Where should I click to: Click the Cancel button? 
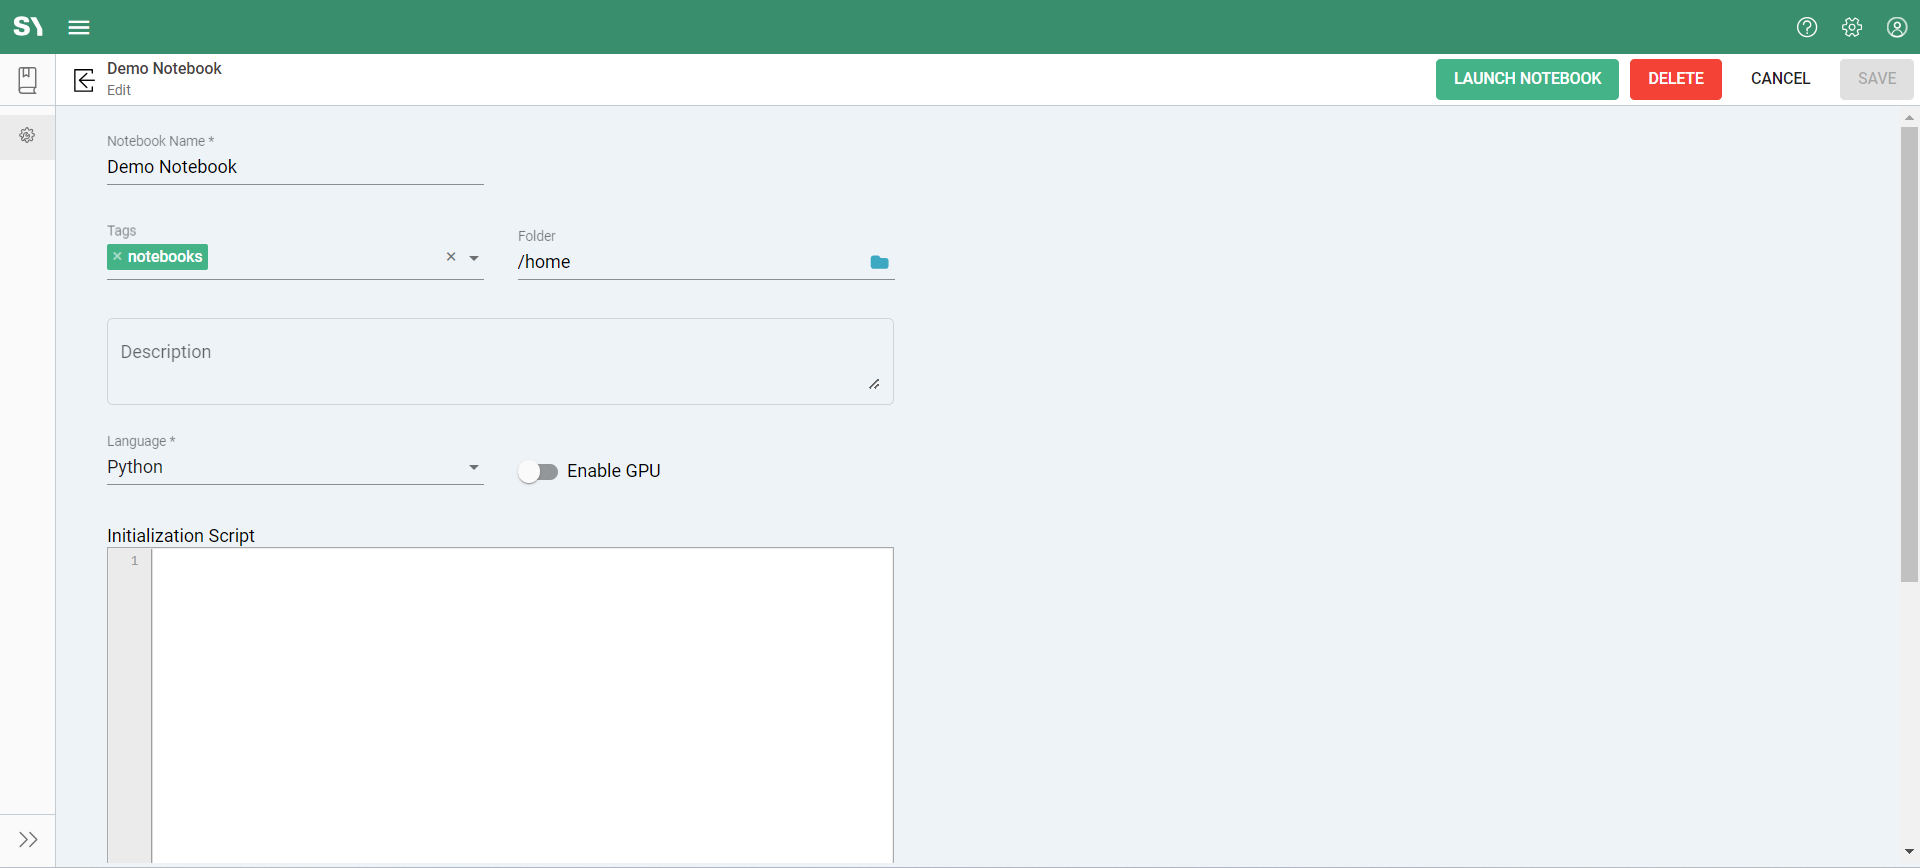coord(1780,79)
